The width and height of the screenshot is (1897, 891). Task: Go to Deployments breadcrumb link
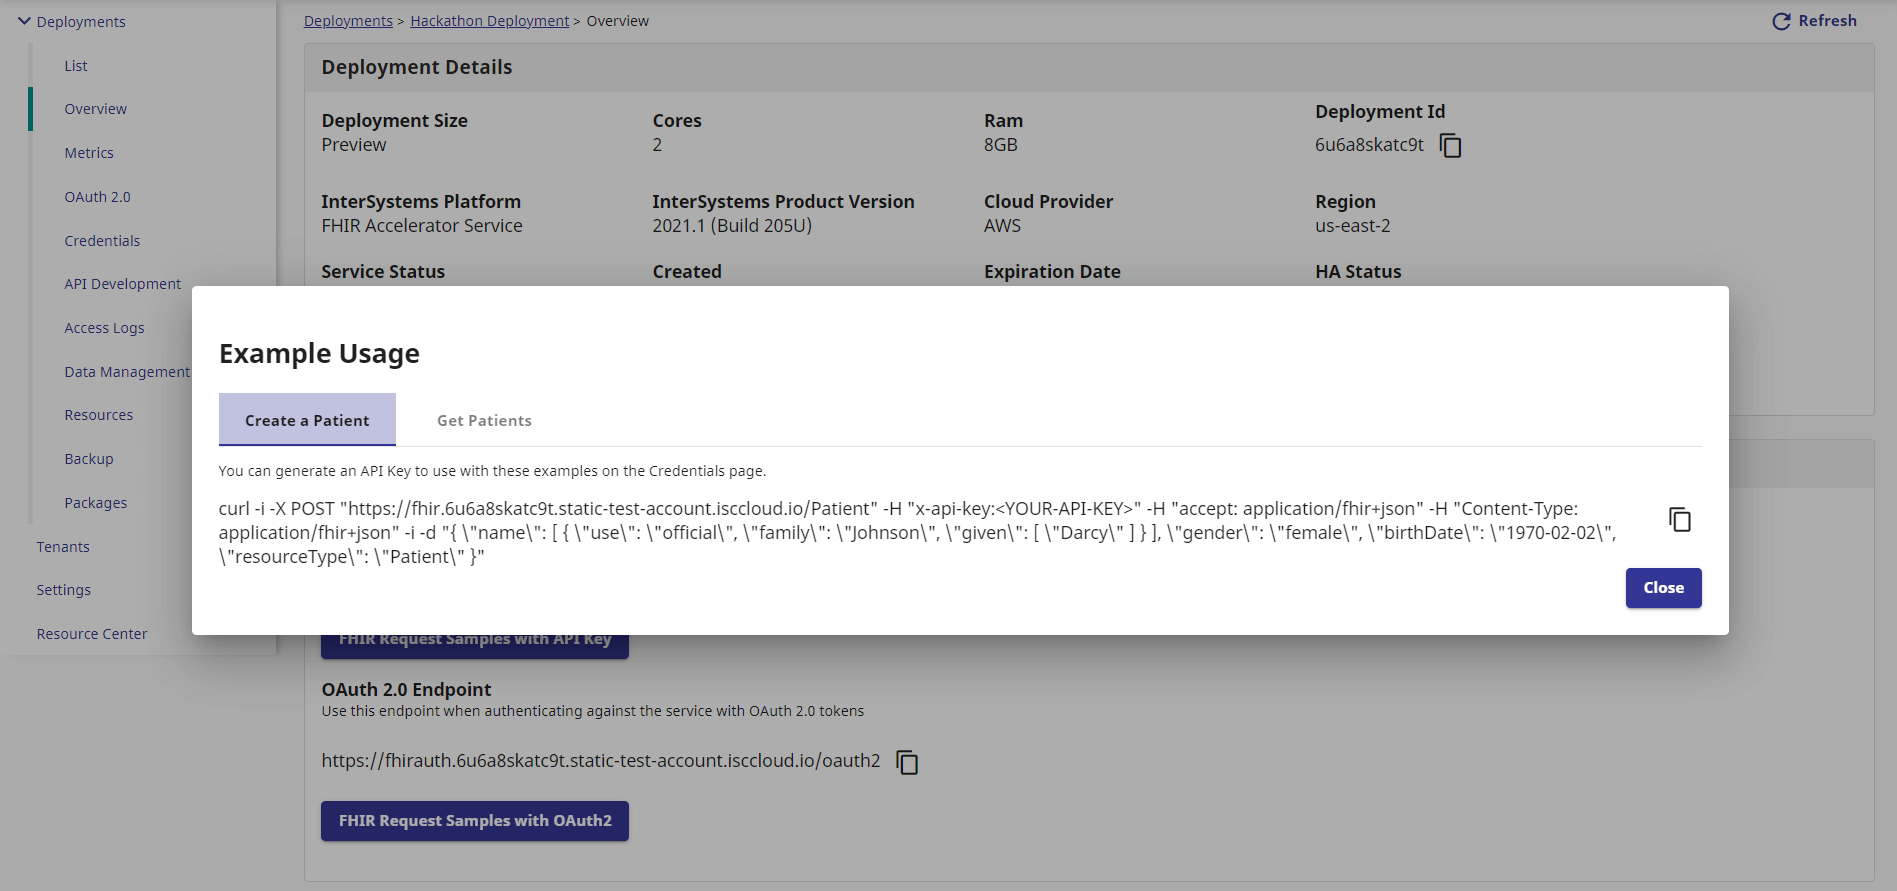click(x=348, y=21)
